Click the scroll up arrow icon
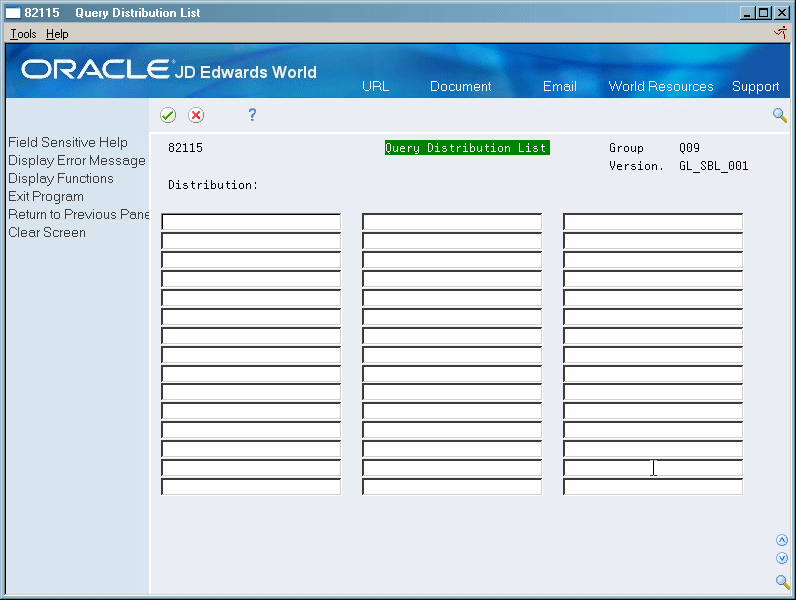This screenshot has width=796, height=600. point(782,540)
